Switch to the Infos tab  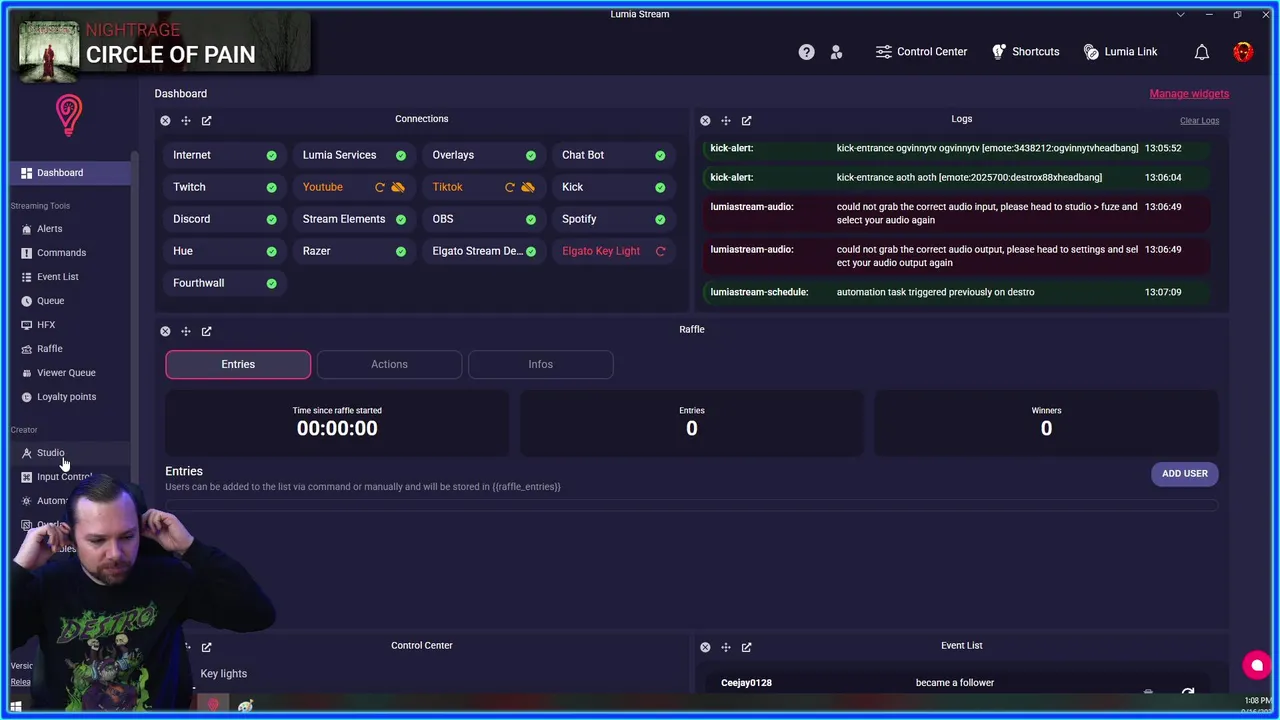[540, 364]
